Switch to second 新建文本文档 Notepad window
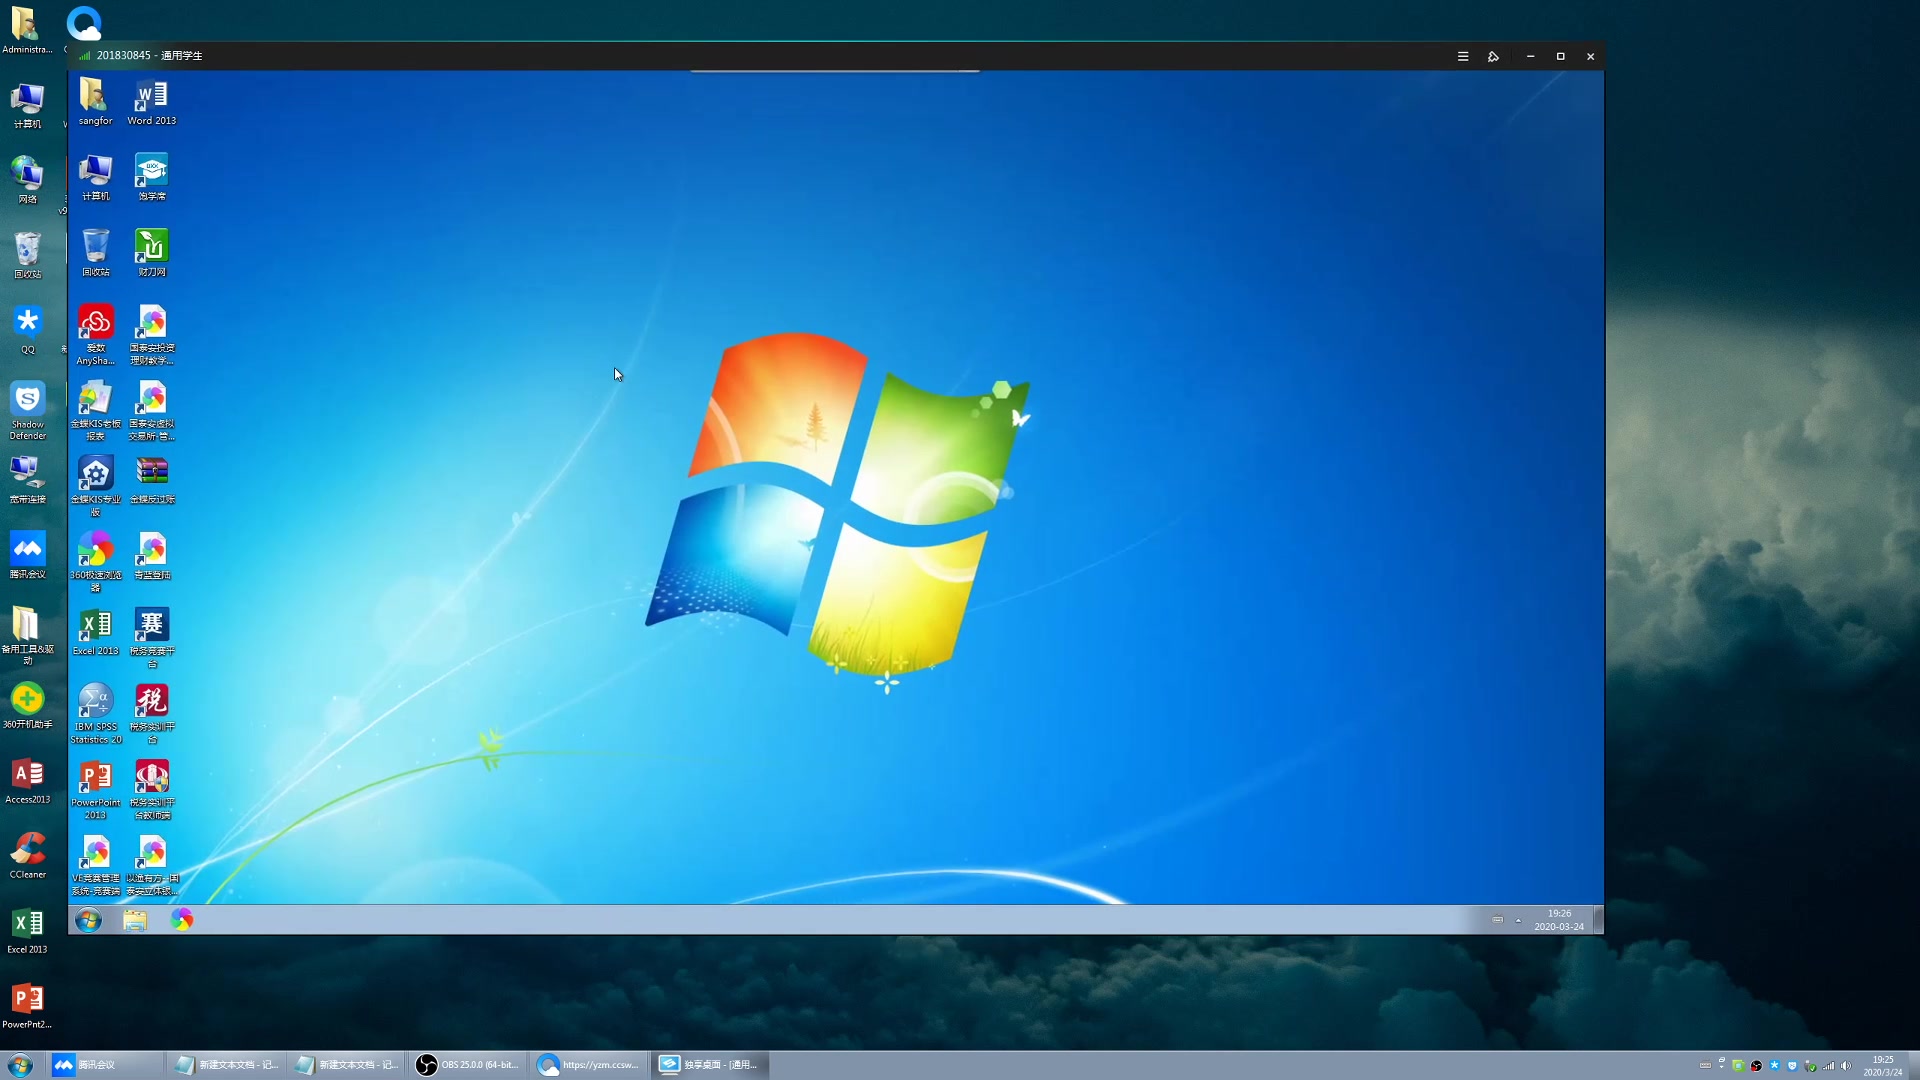Viewport: 1920px width, 1080px height. click(347, 1065)
